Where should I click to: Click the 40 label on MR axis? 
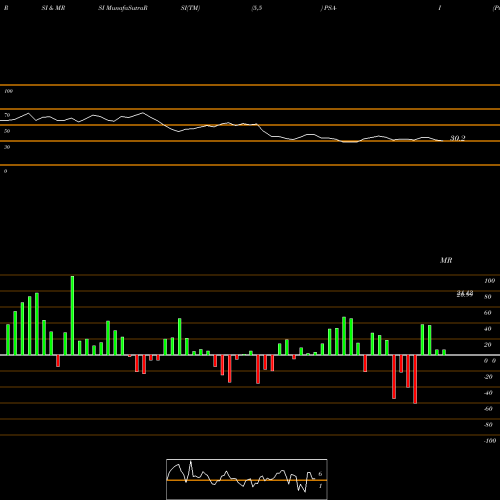pyautogui.click(x=488, y=329)
